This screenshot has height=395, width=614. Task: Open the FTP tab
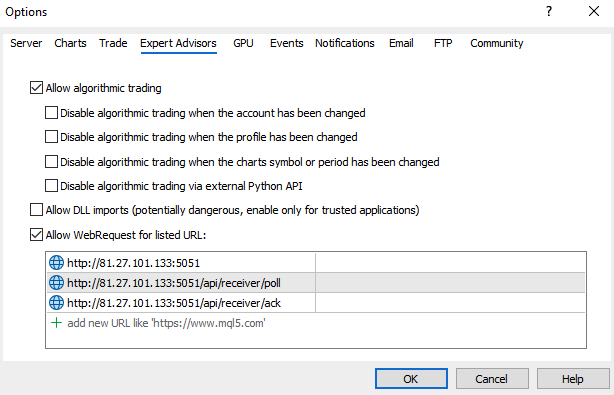(x=443, y=43)
